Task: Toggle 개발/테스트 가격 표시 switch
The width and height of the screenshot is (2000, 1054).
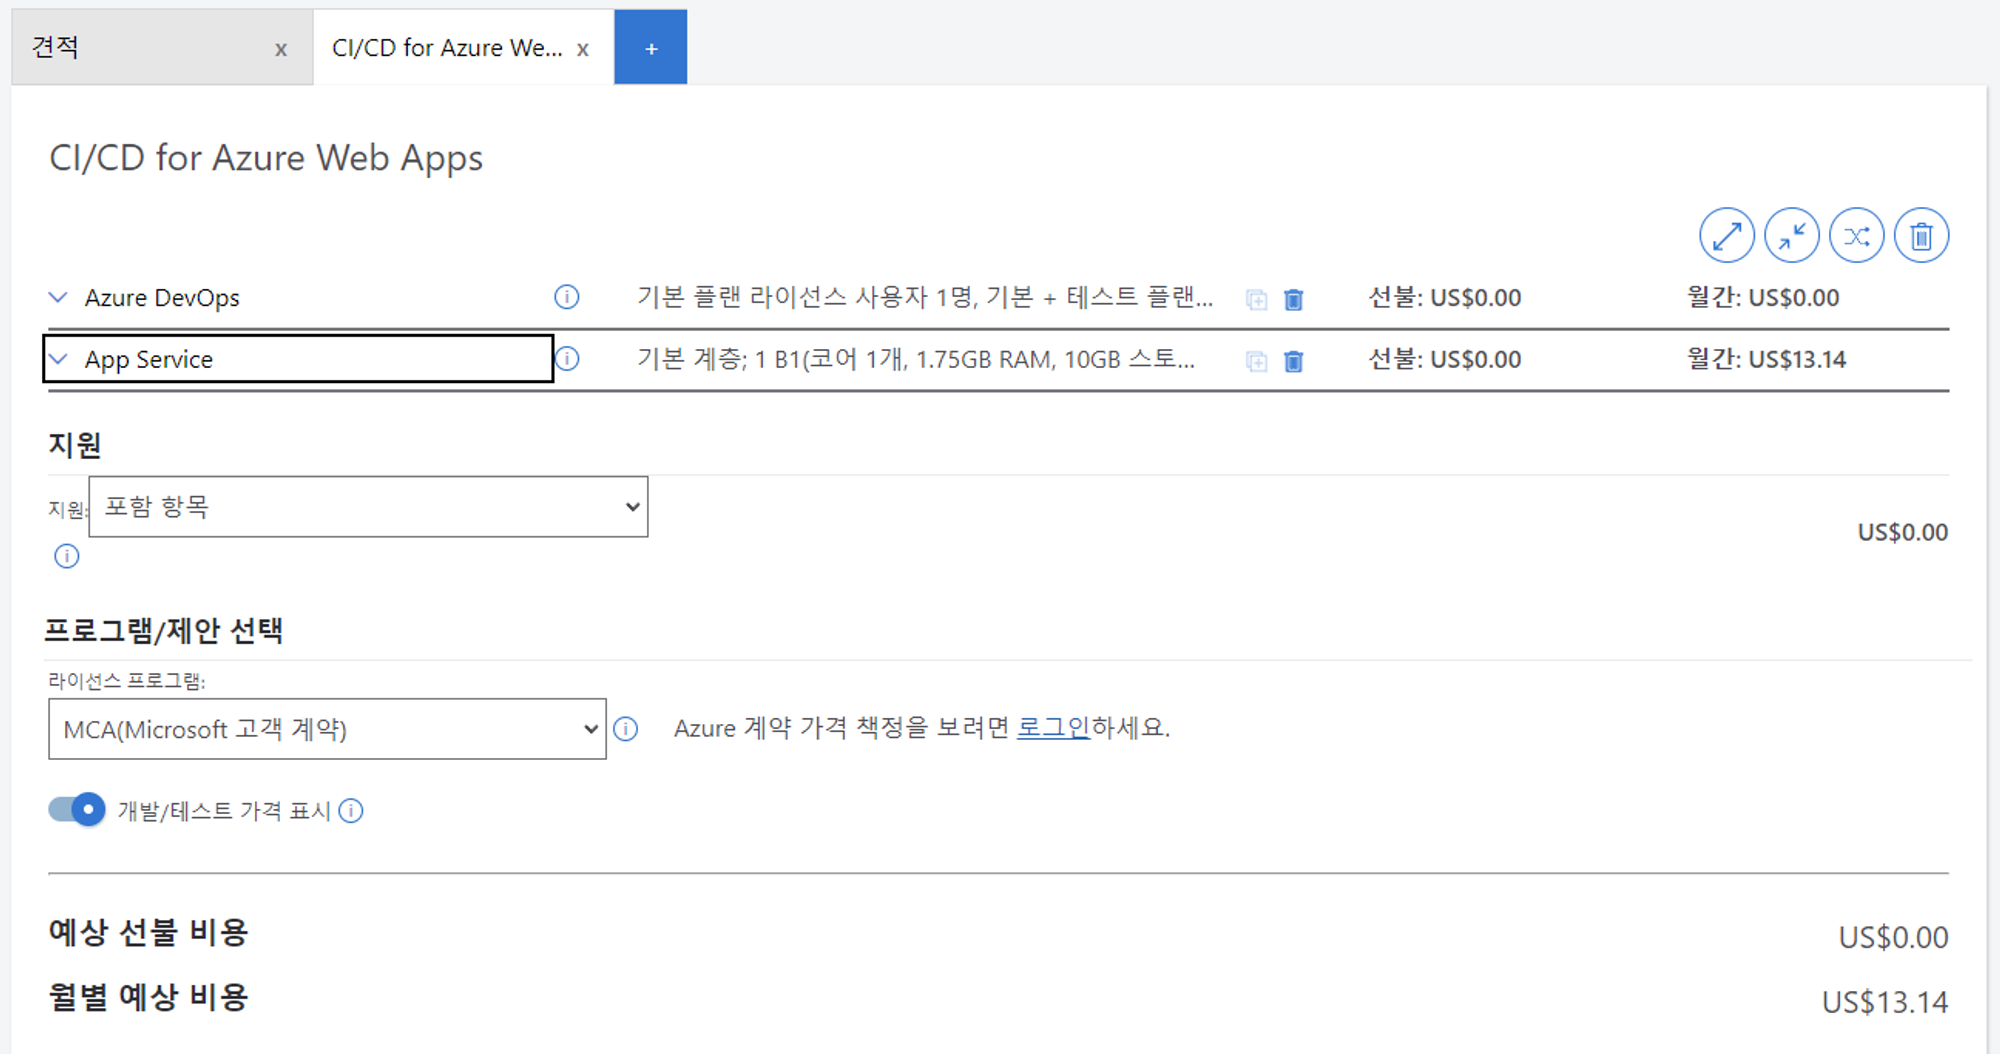Action: pos(77,809)
